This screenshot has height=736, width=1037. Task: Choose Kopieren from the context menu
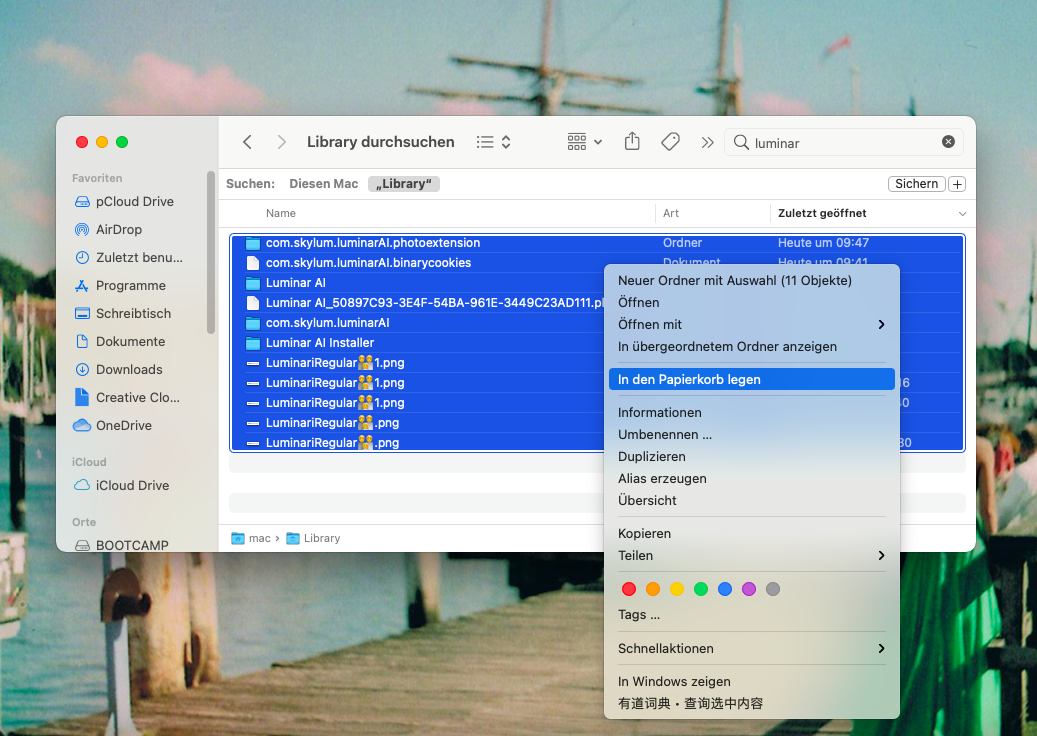(751, 534)
